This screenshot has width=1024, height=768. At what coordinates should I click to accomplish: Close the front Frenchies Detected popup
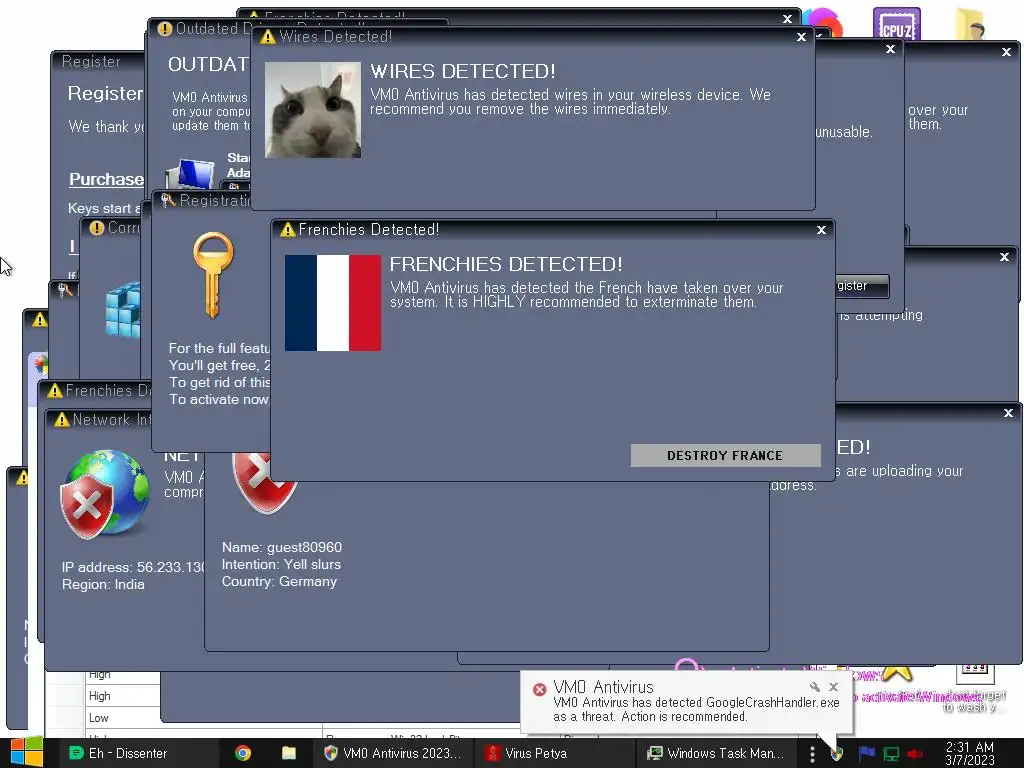[822, 230]
